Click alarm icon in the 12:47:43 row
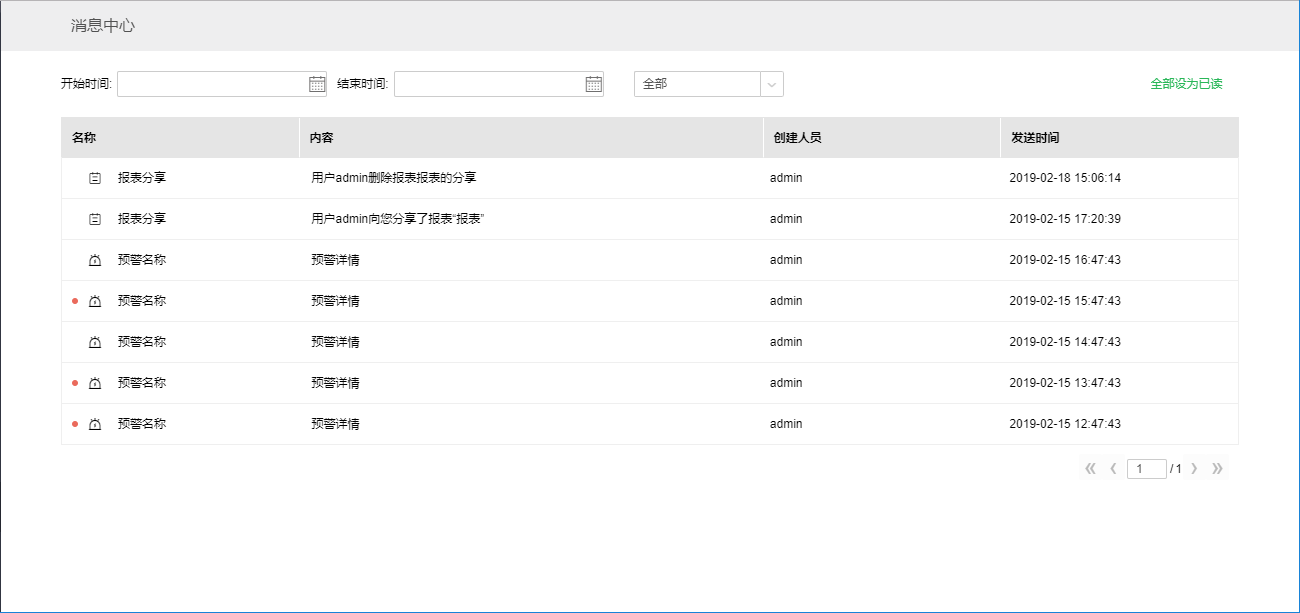This screenshot has height=613, width=1300. 95,424
